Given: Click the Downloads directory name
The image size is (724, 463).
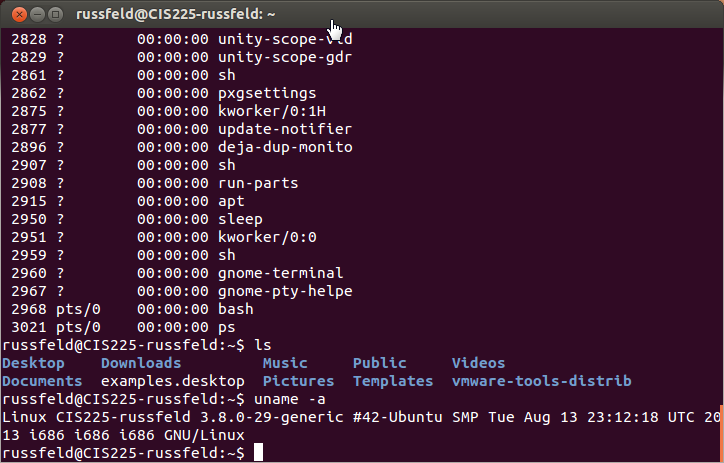Looking at the screenshot, I should 141,363.
